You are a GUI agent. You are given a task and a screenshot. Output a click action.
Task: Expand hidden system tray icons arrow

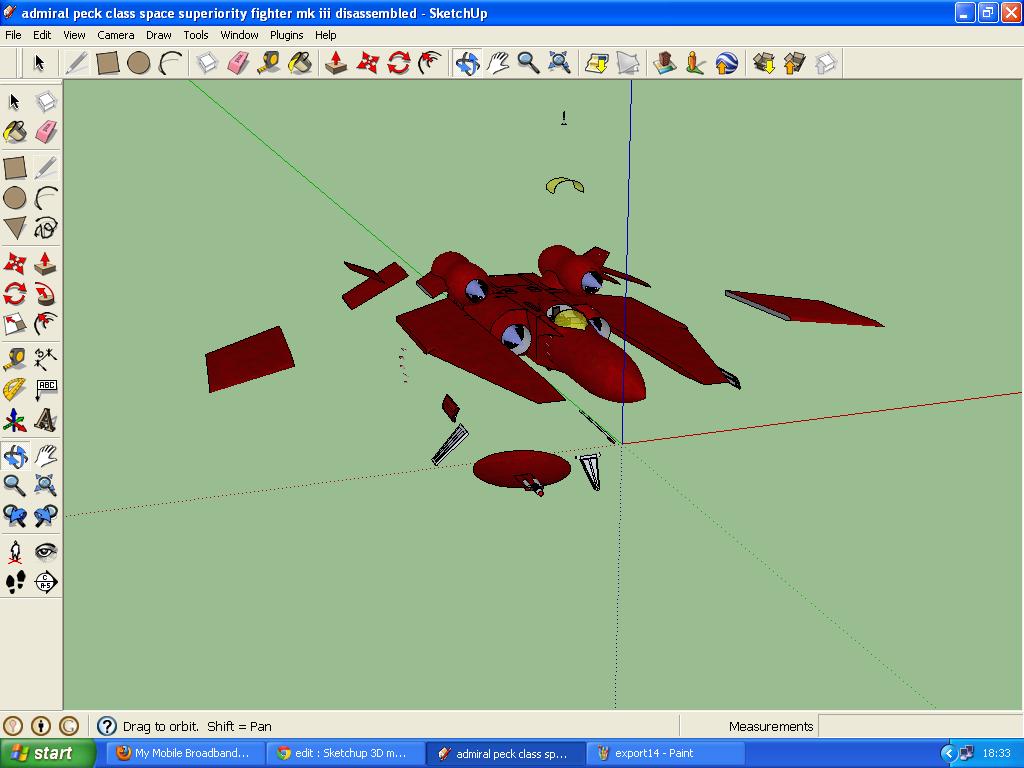point(948,754)
